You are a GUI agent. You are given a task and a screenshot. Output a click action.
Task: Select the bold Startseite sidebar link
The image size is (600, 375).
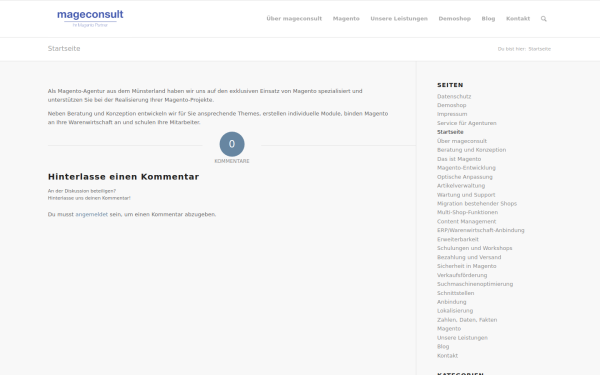click(x=450, y=132)
